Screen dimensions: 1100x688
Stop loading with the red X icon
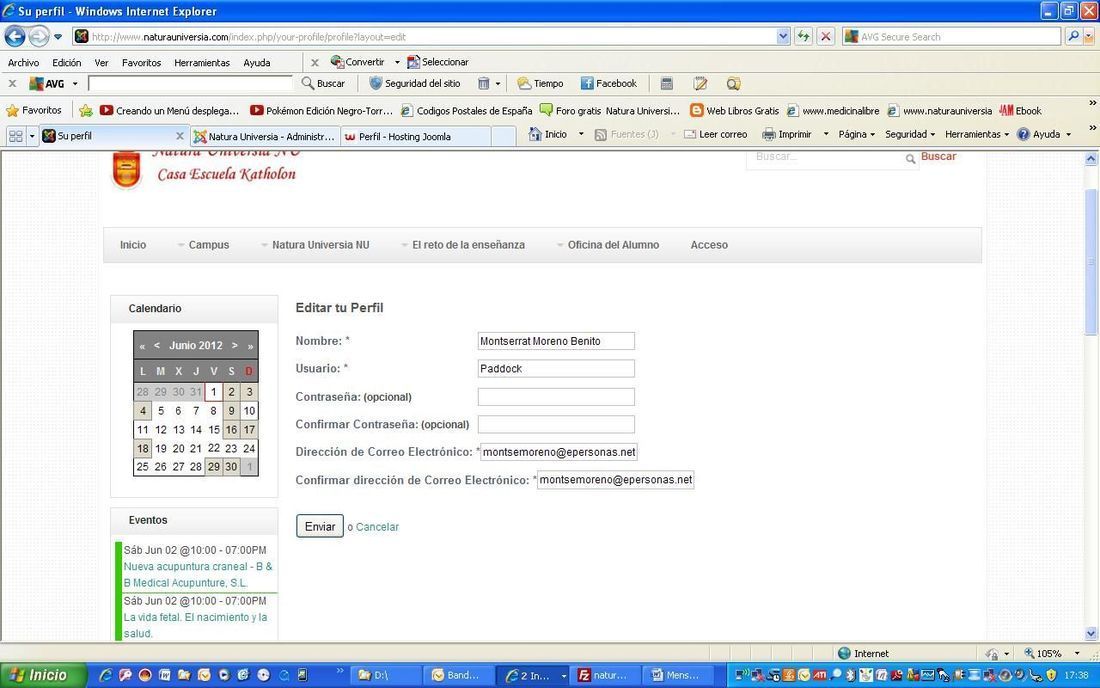pyautogui.click(x=826, y=36)
